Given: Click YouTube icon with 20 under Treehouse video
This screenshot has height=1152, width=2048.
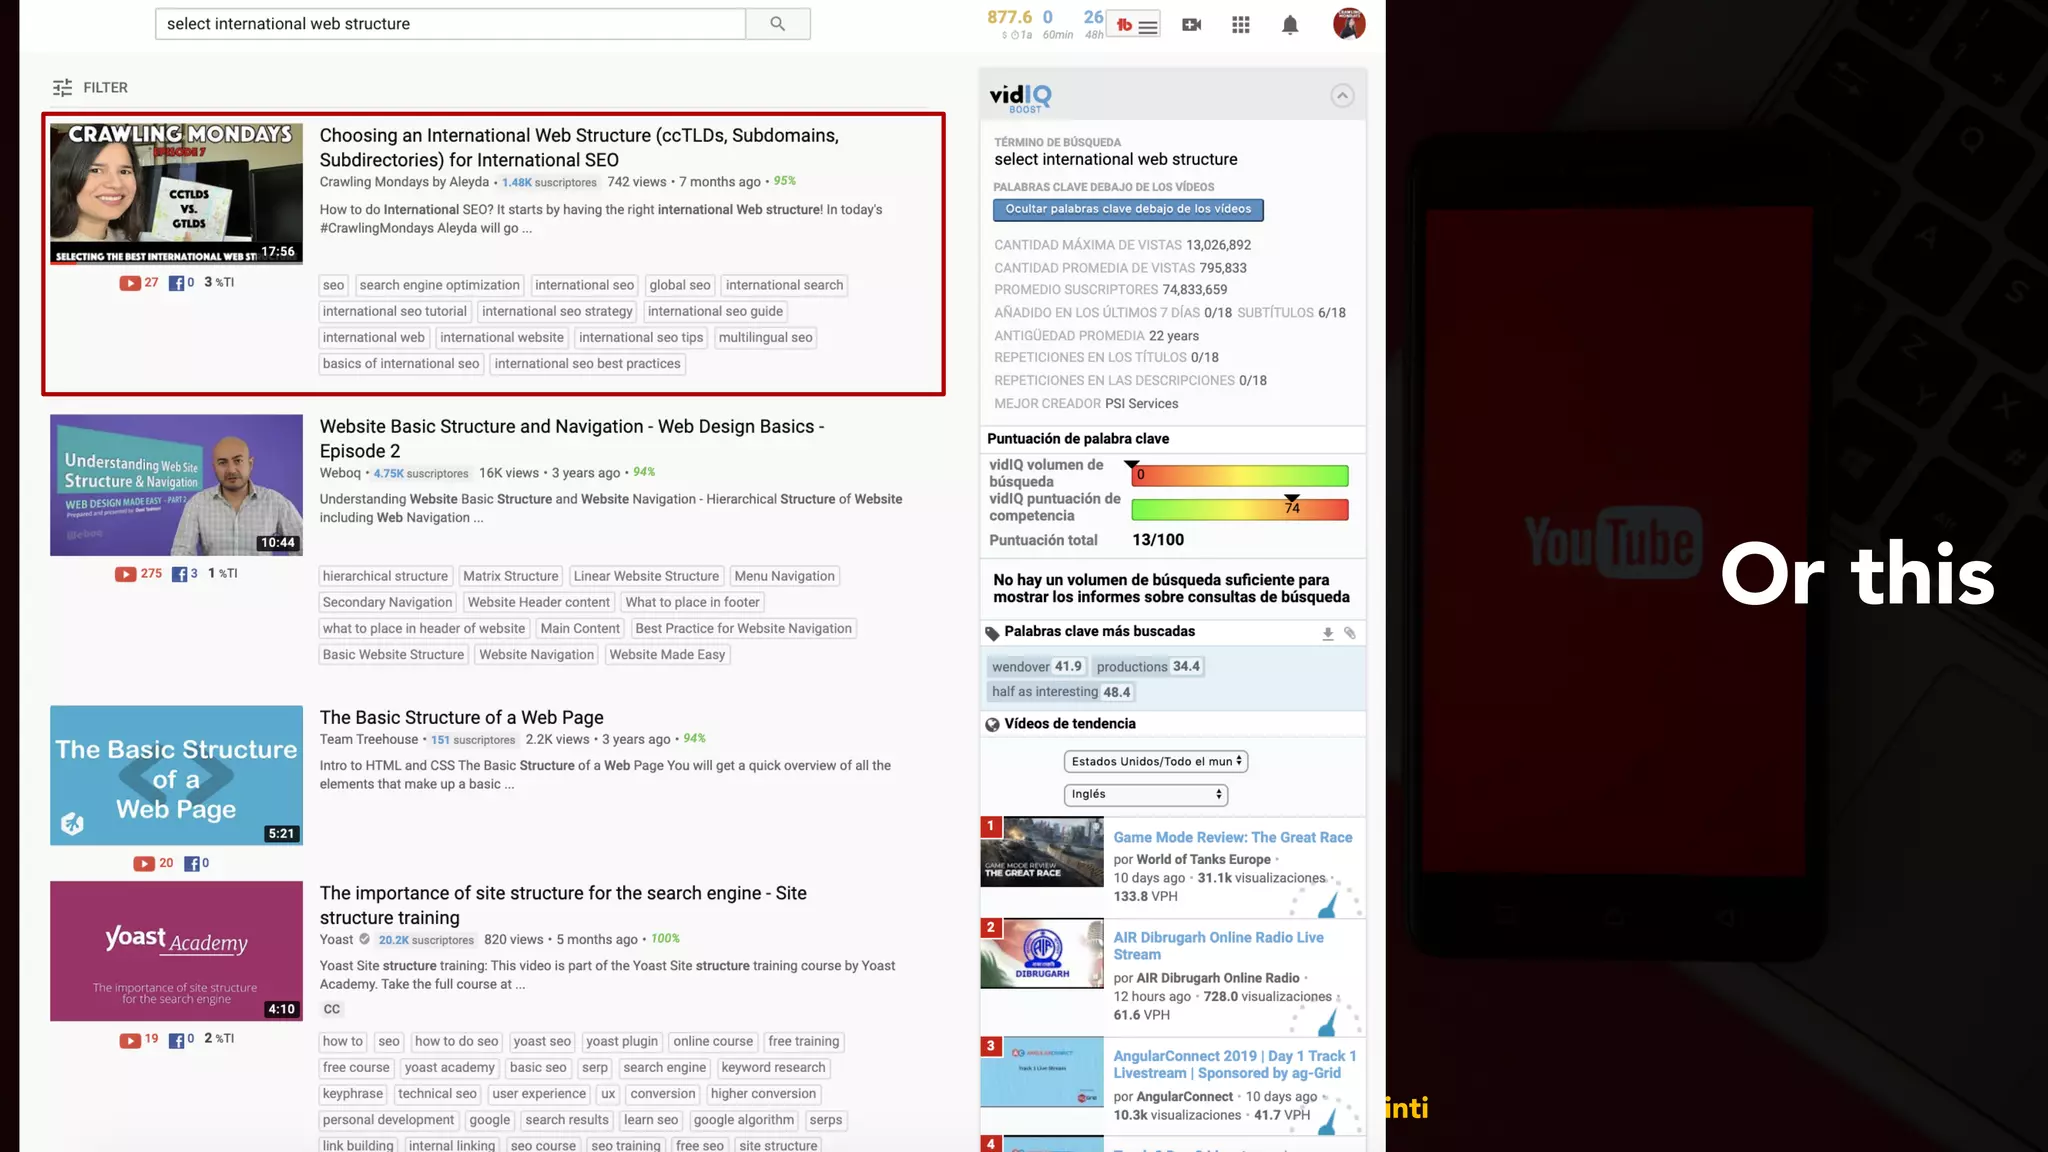Looking at the screenshot, I should (x=144, y=864).
